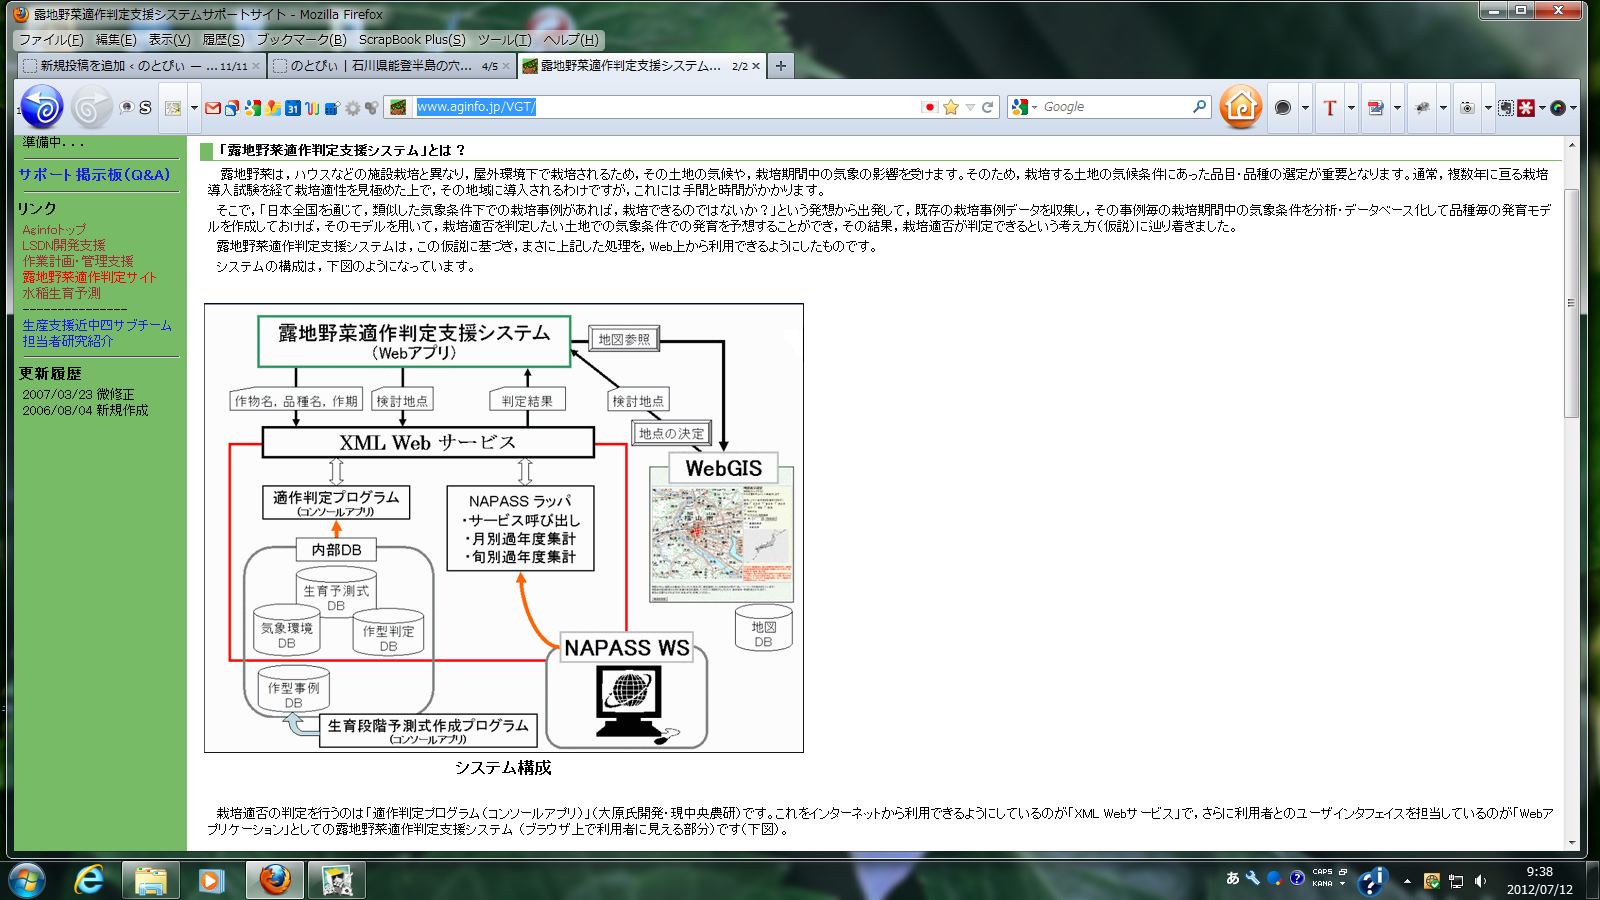The width and height of the screenshot is (1600, 900).
Task: Click the orange Home button
Action: 1240,107
